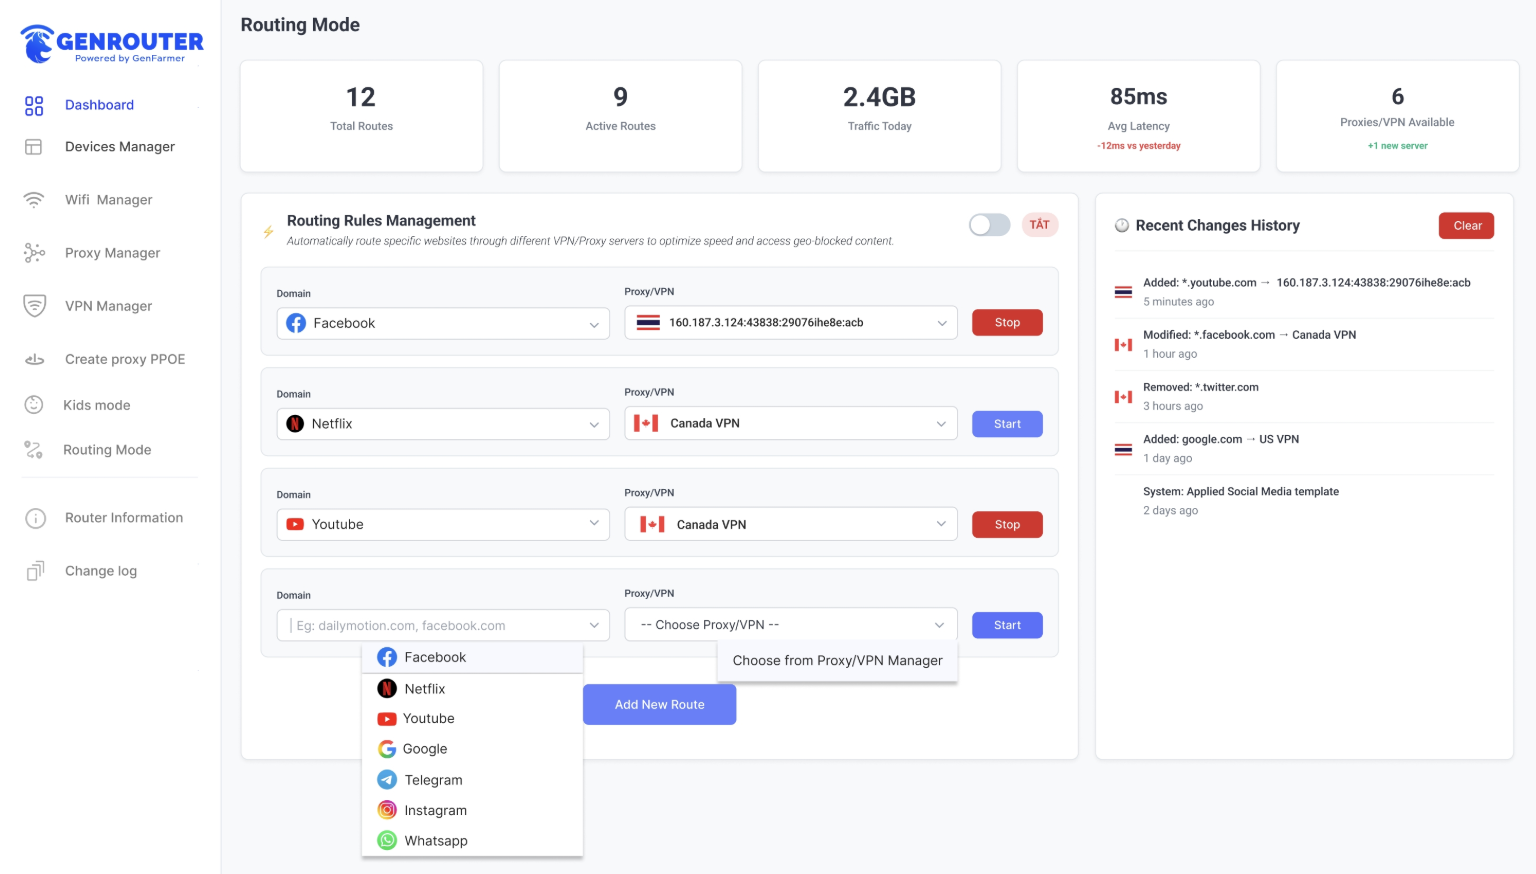Click the Router Information info icon
Image resolution: width=1536 pixels, height=874 pixels.
[x=35, y=518]
